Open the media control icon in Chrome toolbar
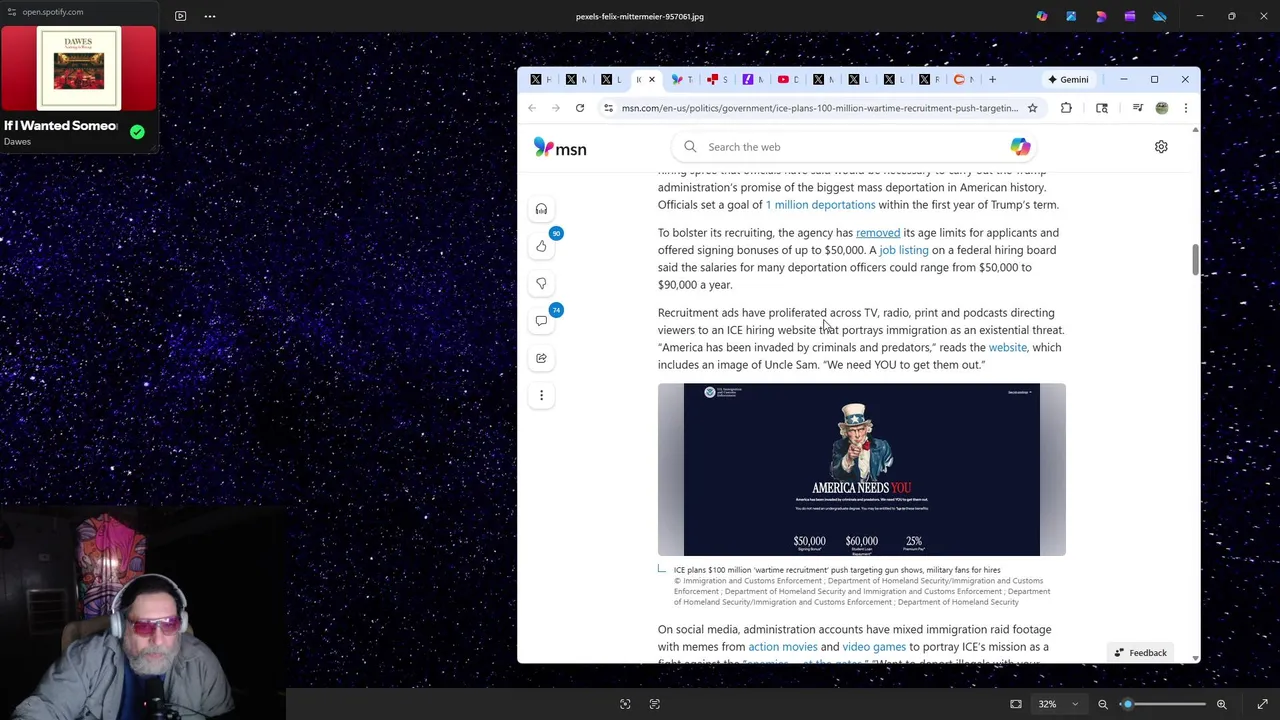This screenshot has width=1280, height=720. (1137, 108)
